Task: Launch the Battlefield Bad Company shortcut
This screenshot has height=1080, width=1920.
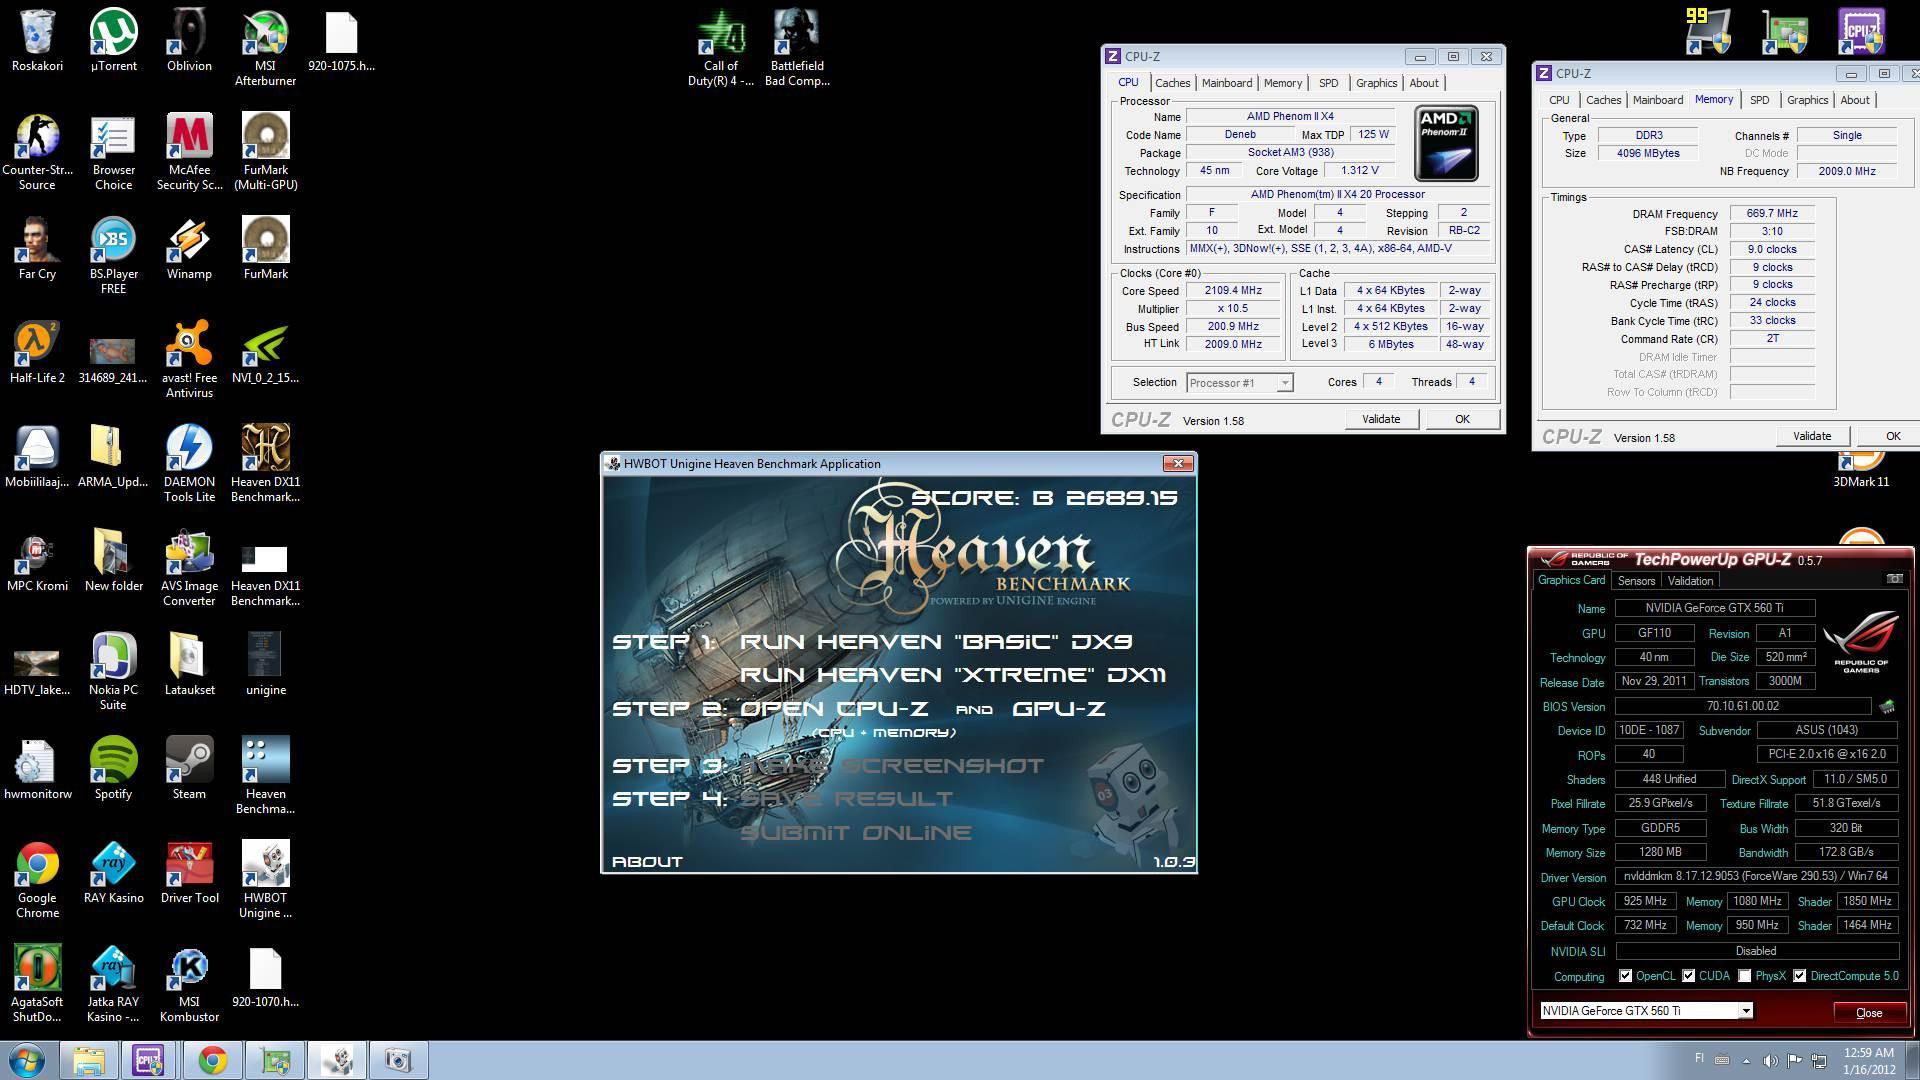Action: tap(797, 48)
